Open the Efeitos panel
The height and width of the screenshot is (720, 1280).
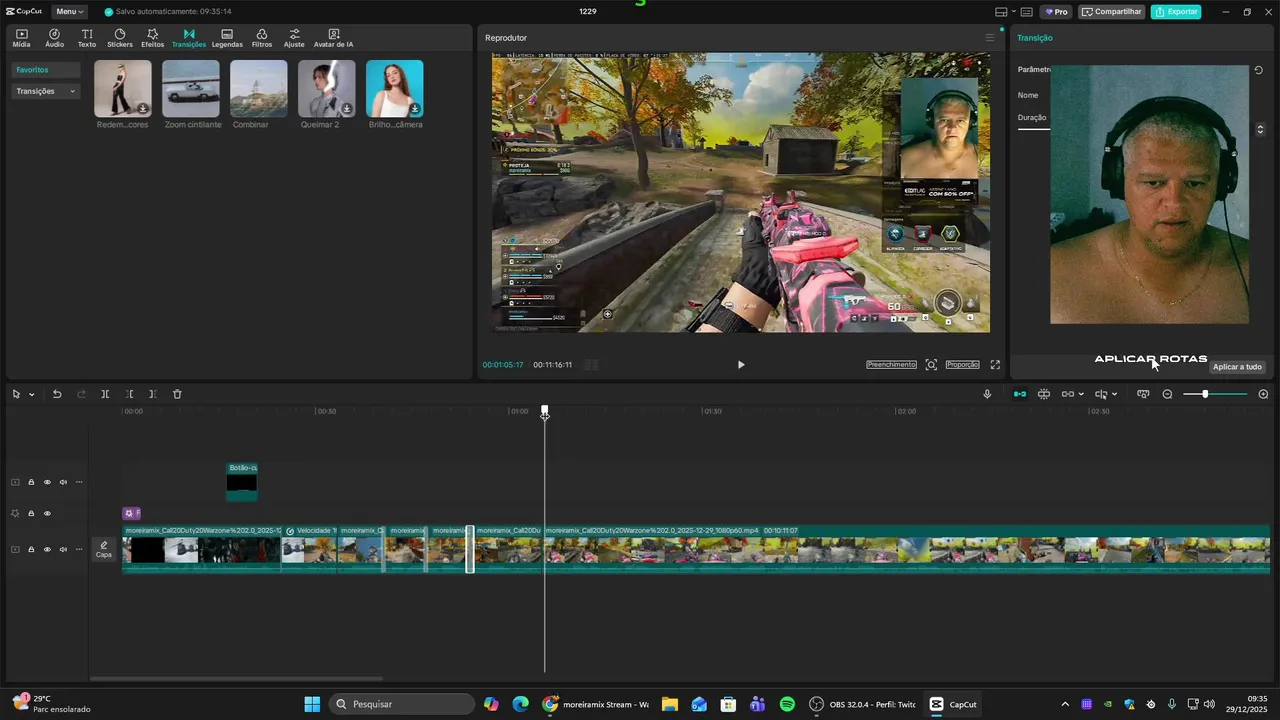(x=152, y=38)
